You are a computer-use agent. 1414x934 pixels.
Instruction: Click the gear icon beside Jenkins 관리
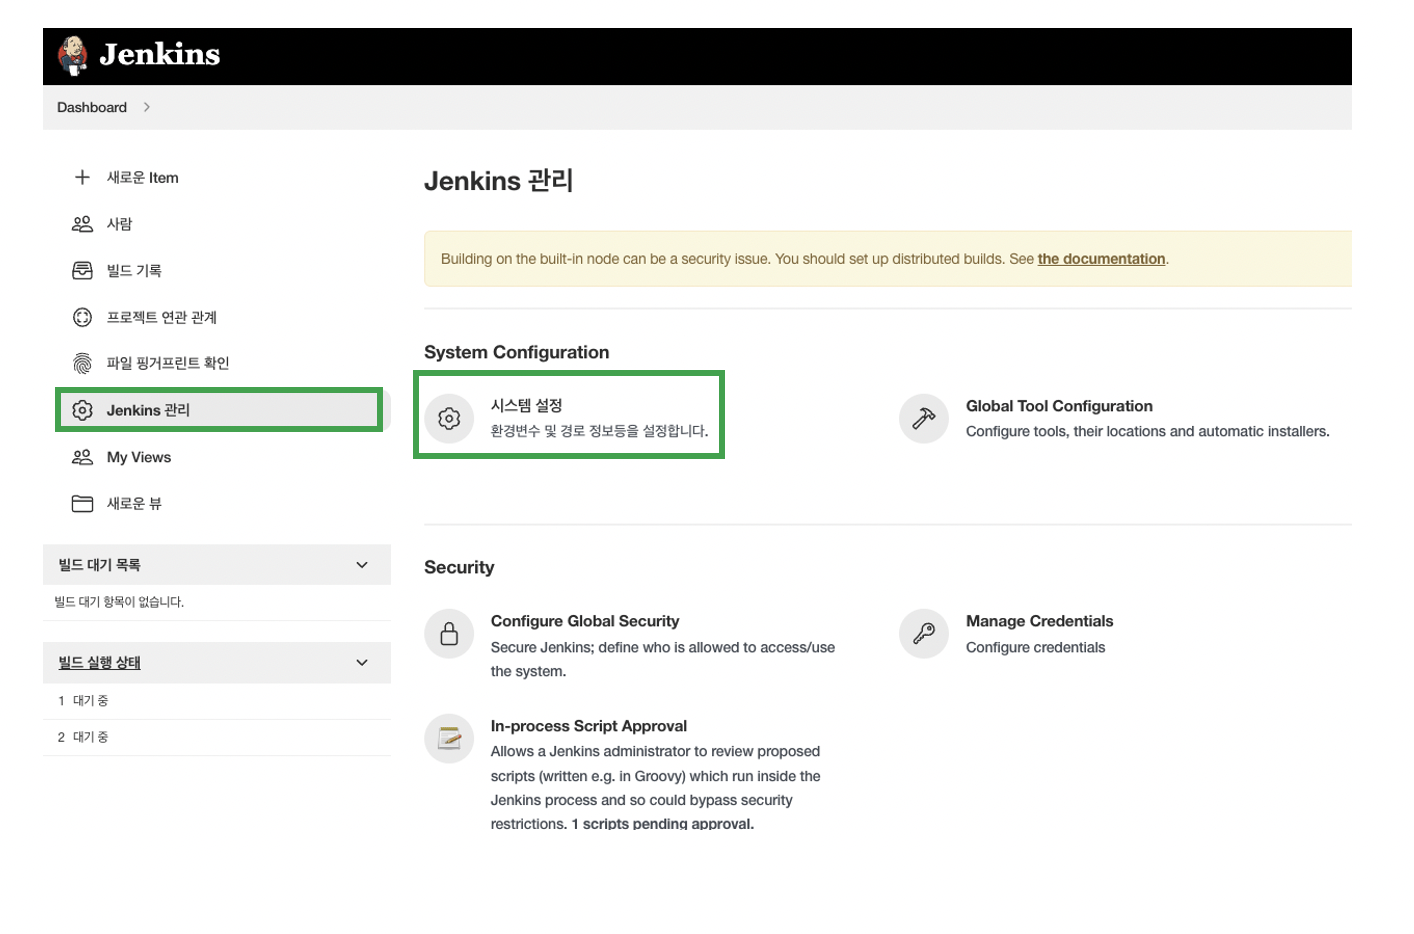coord(82,410)
